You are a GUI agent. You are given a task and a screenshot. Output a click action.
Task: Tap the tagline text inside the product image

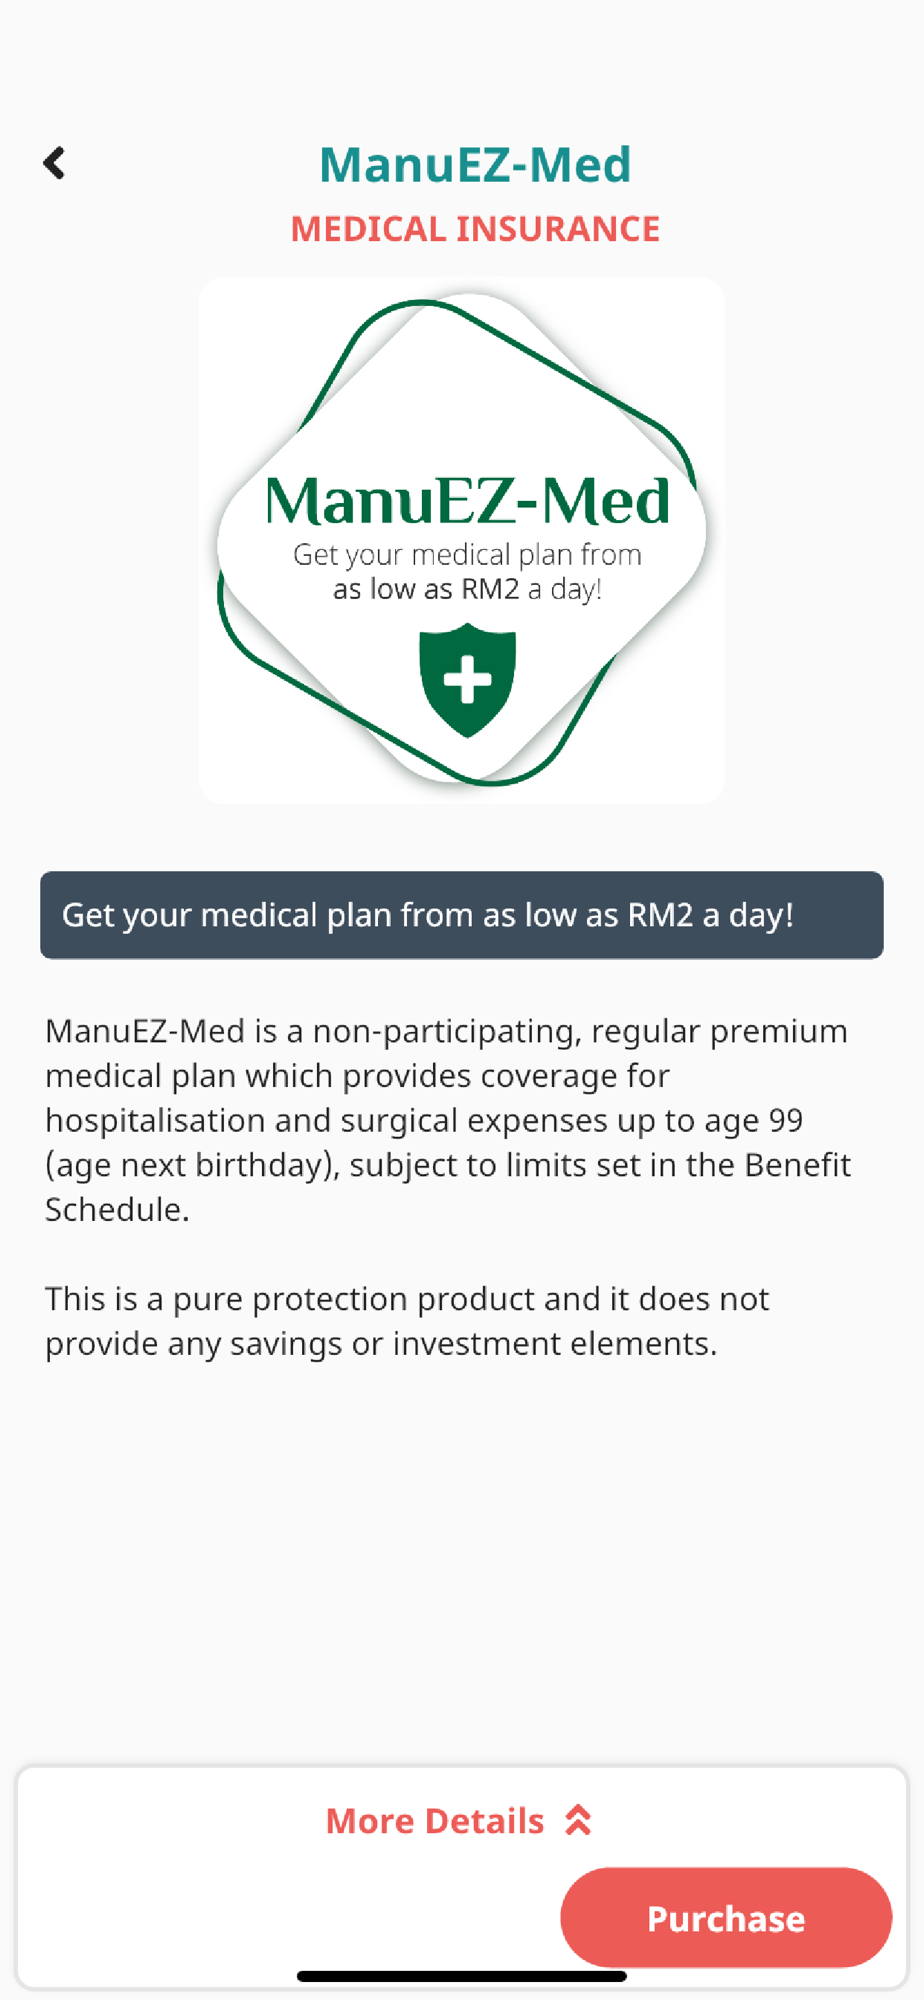pyautogui.click(x=467, y=571)
